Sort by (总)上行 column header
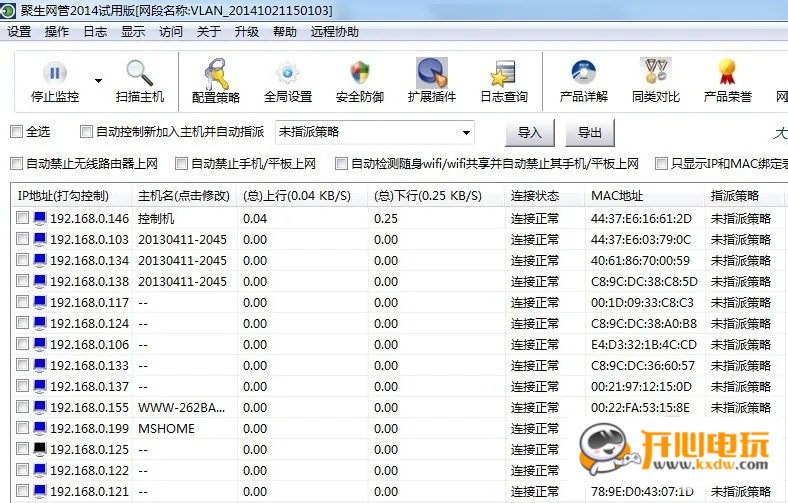This screenshot has height=503, width=788. (303, 195)
